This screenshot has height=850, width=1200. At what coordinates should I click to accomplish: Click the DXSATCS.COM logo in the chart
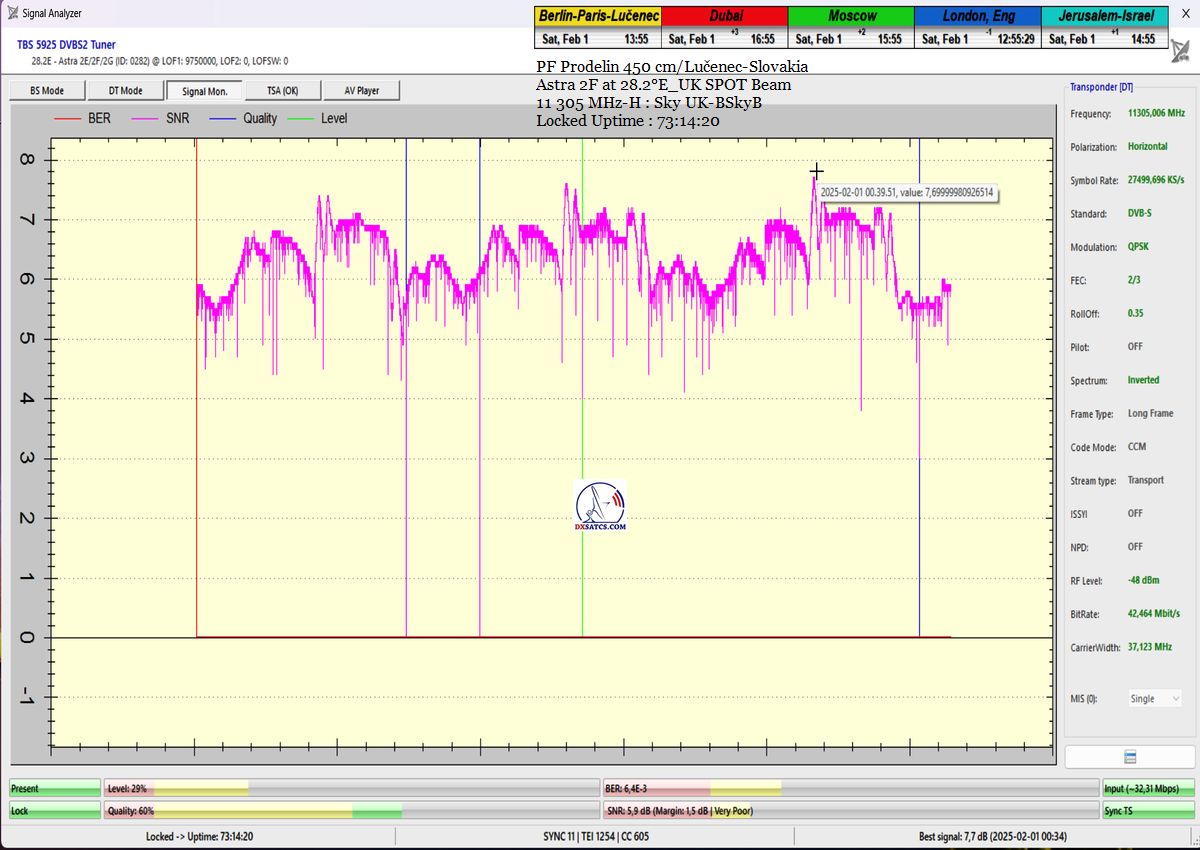click(600, 507)
